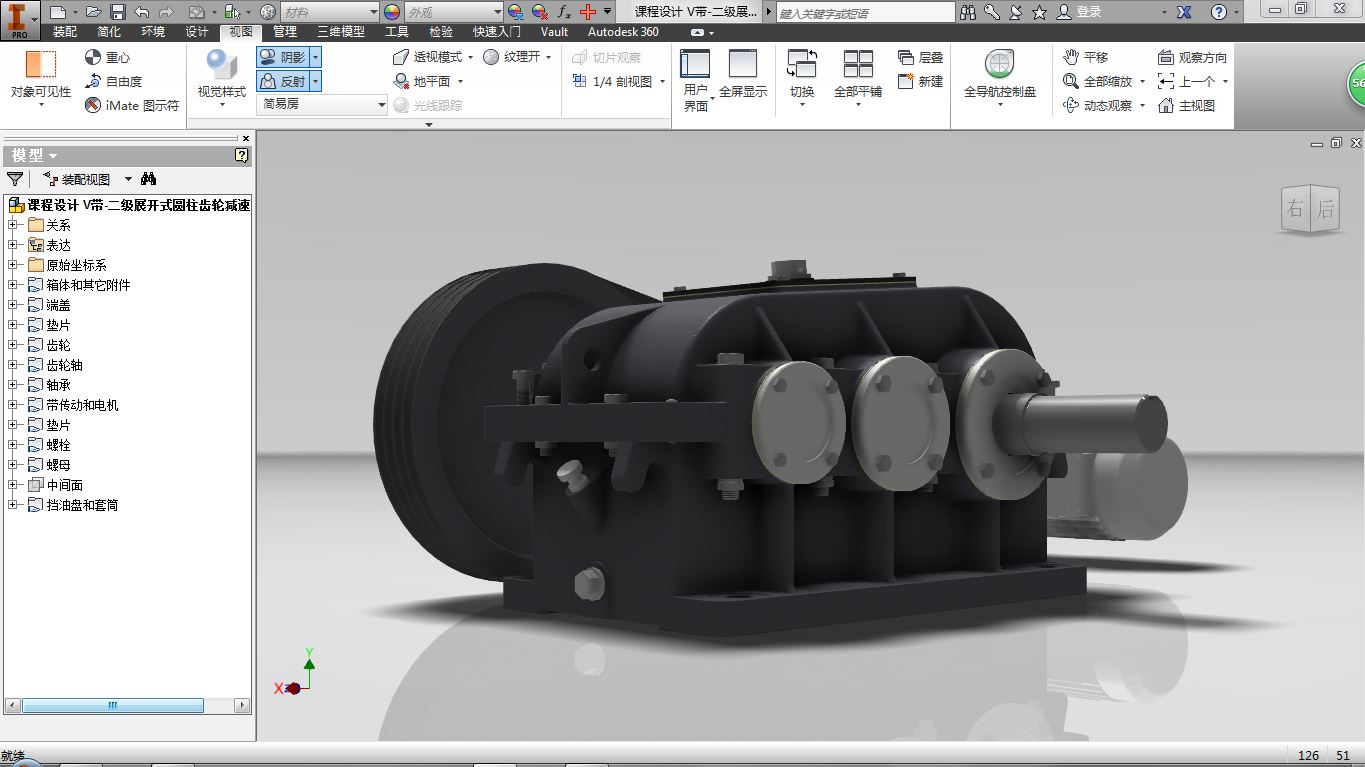Open the 简易房 lighting style dropdown

point(322,104)
